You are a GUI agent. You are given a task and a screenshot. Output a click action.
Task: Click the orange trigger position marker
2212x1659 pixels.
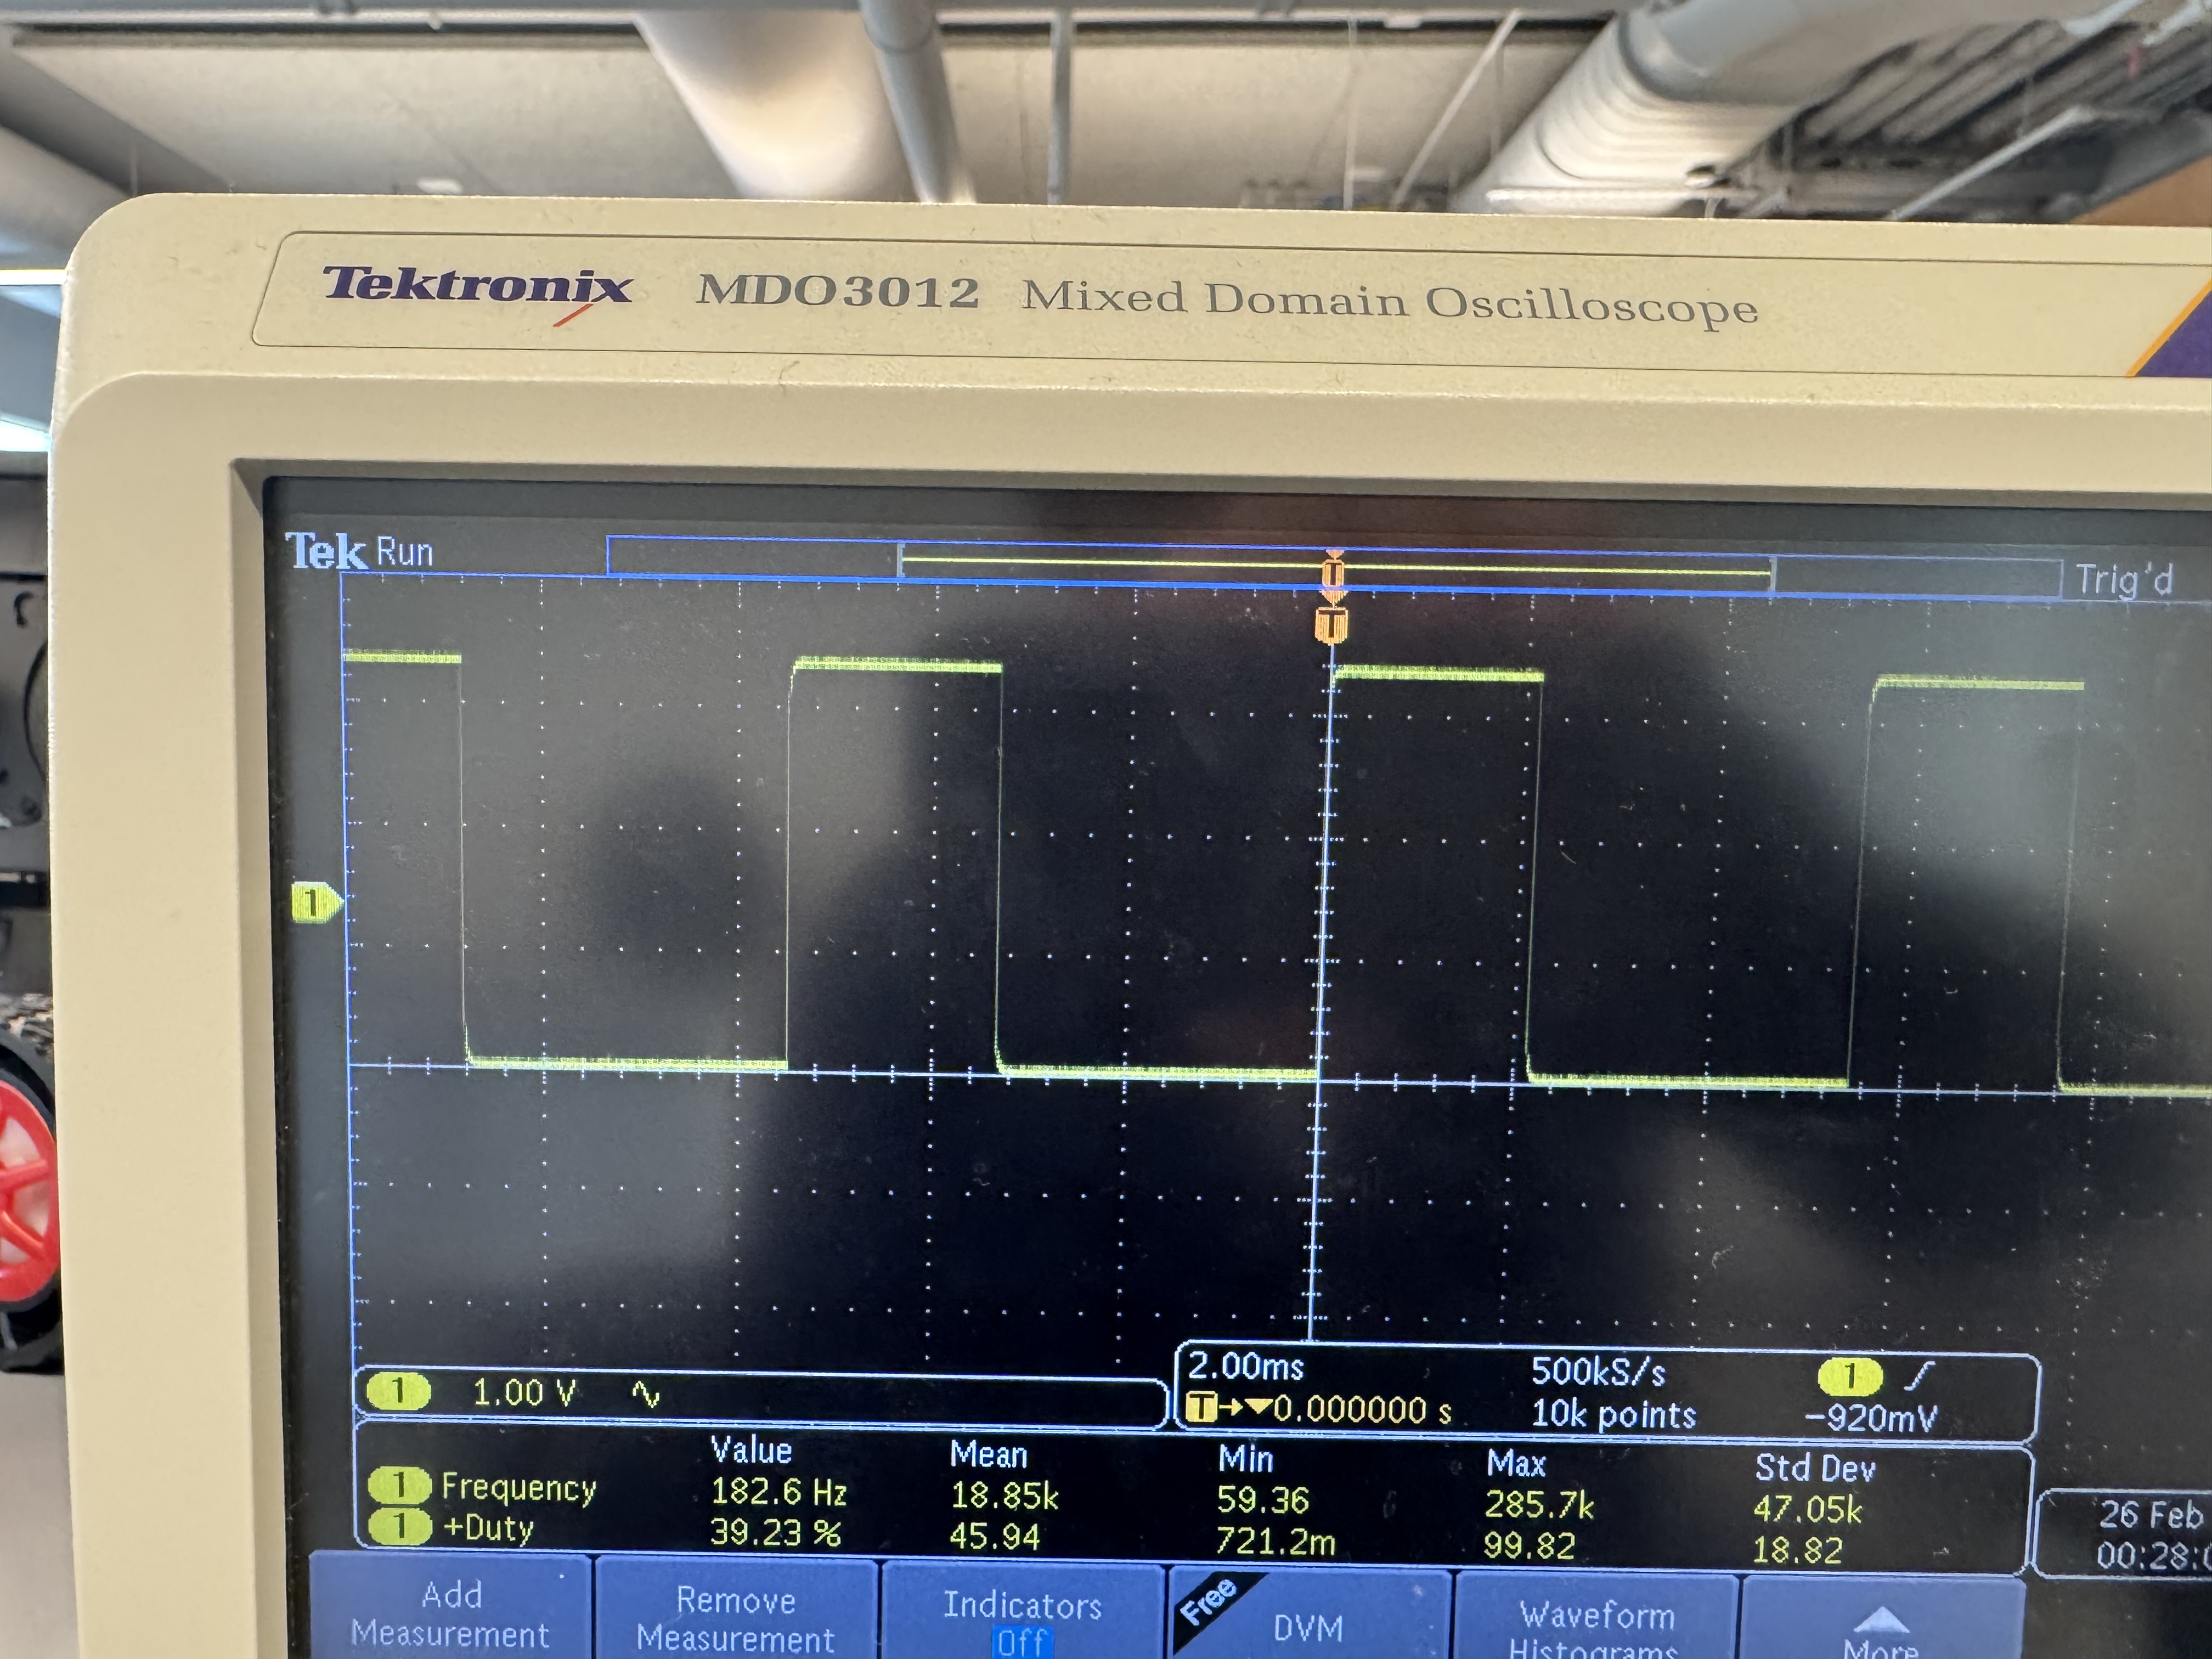point(1331,625)
